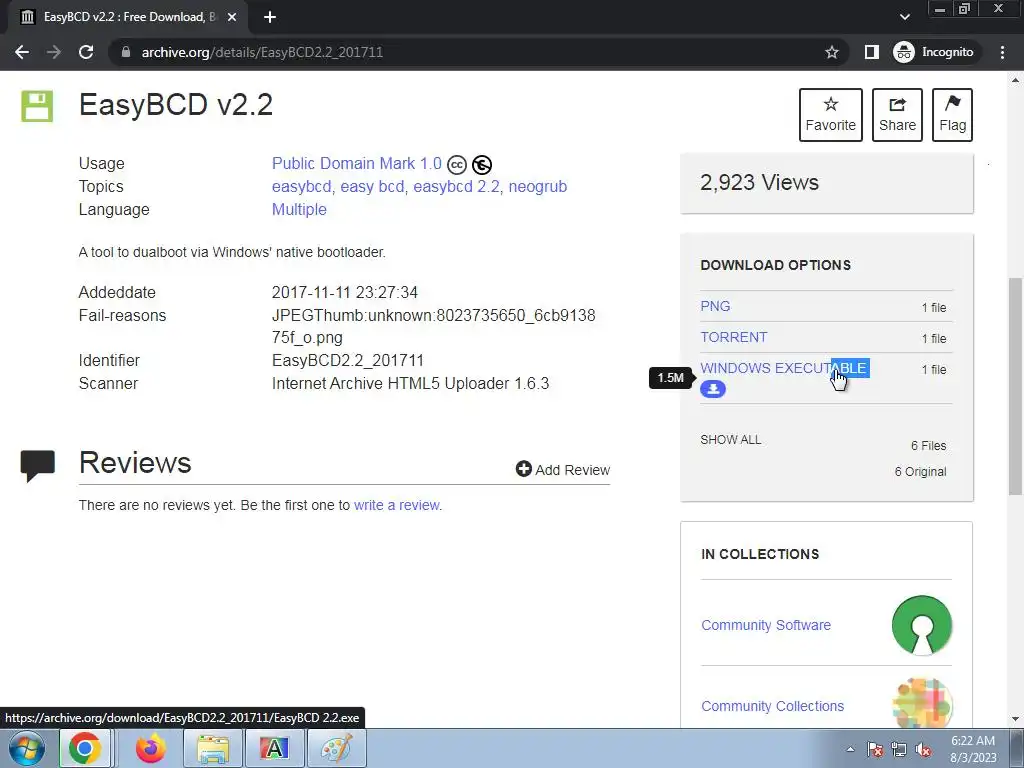This screenshot has width=1024, height=768.
Task: Click the green floppy disk software icon
Action: click(x=37, y=106)
